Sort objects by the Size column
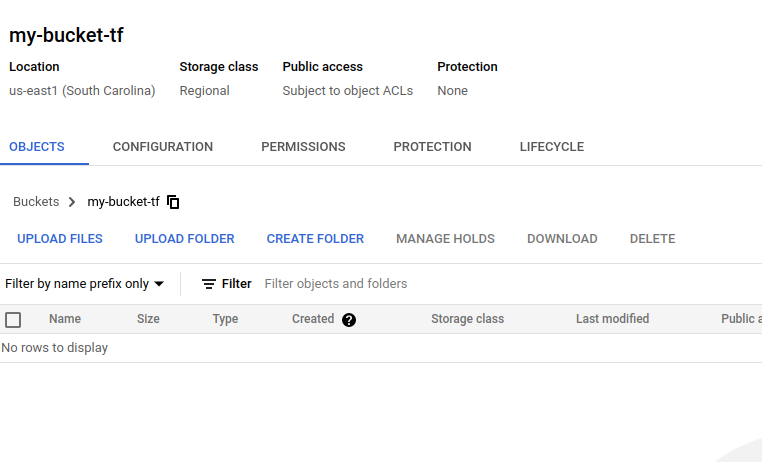Viewport: 762px width, 462px height. pos(148,319)
